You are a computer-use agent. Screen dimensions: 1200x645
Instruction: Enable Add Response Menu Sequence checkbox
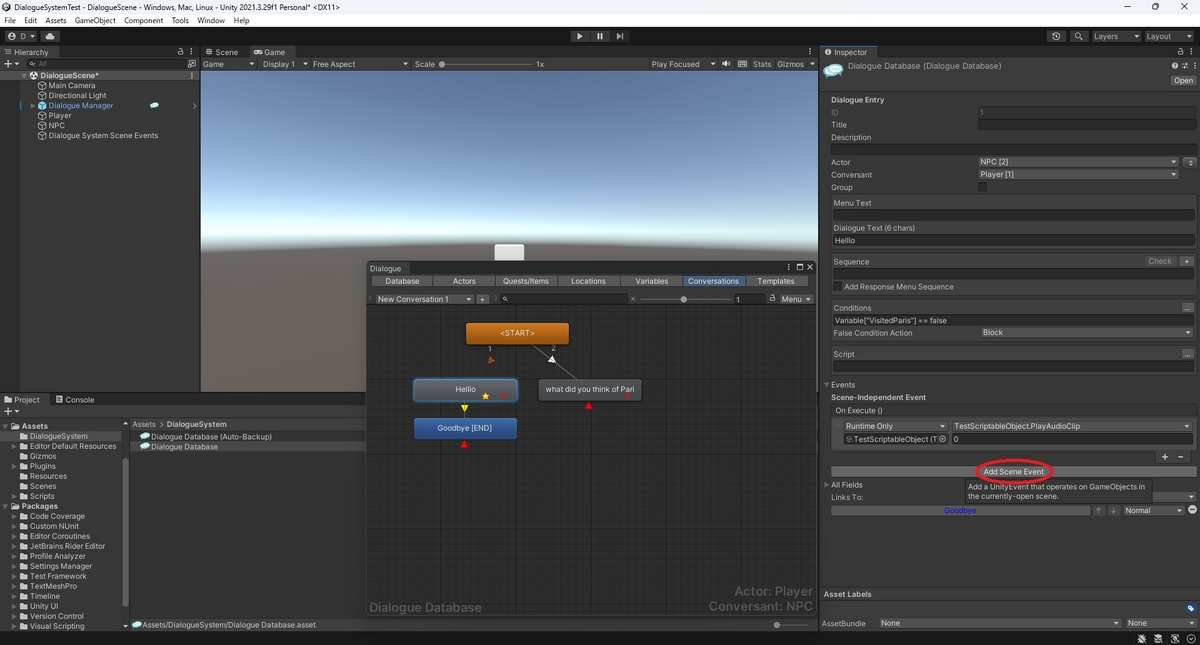pos(838,287)
